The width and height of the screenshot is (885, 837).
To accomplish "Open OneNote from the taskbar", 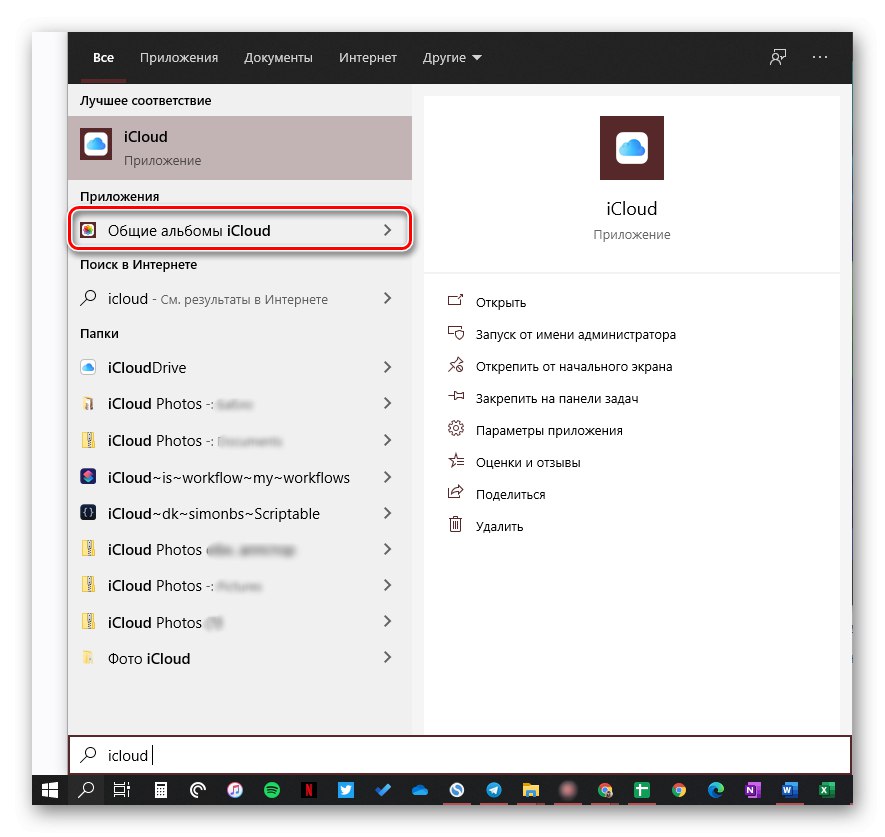I will (x=752, y=789).
